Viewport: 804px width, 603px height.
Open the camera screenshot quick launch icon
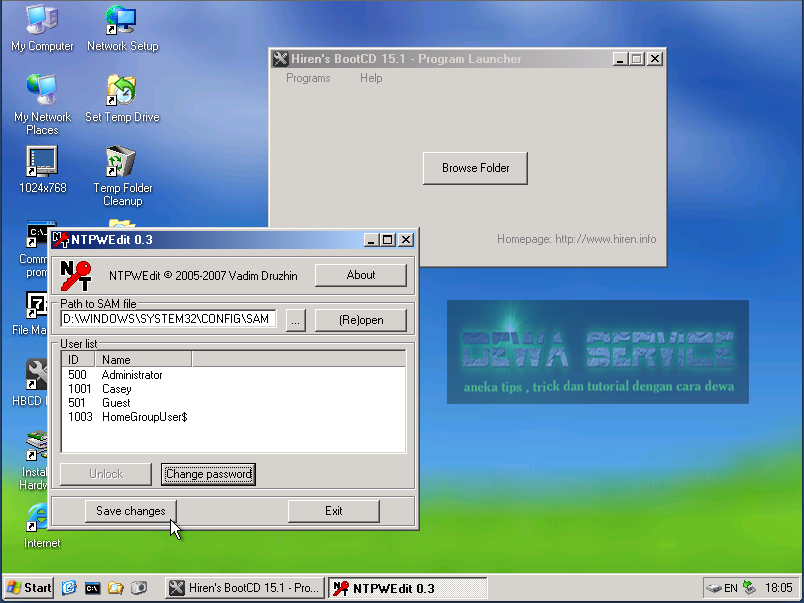coord(140,588)
